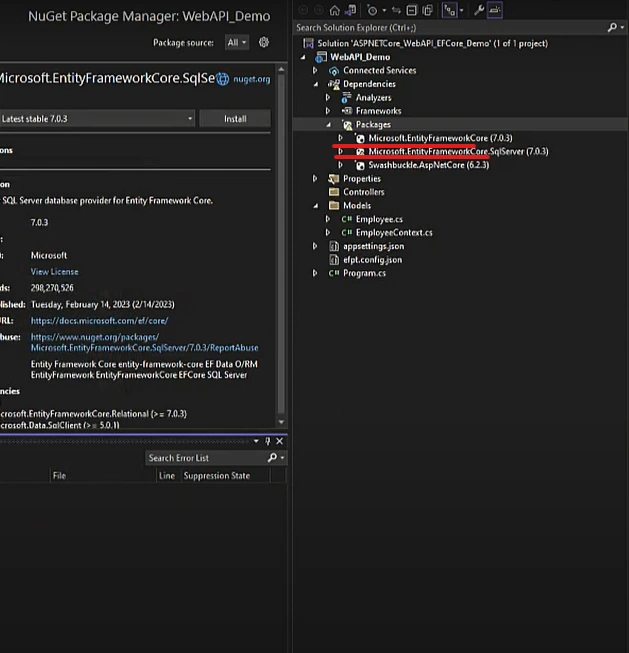Open the Package source dropdown
Screen dimensions: 629x653
[x=237, y=42]
